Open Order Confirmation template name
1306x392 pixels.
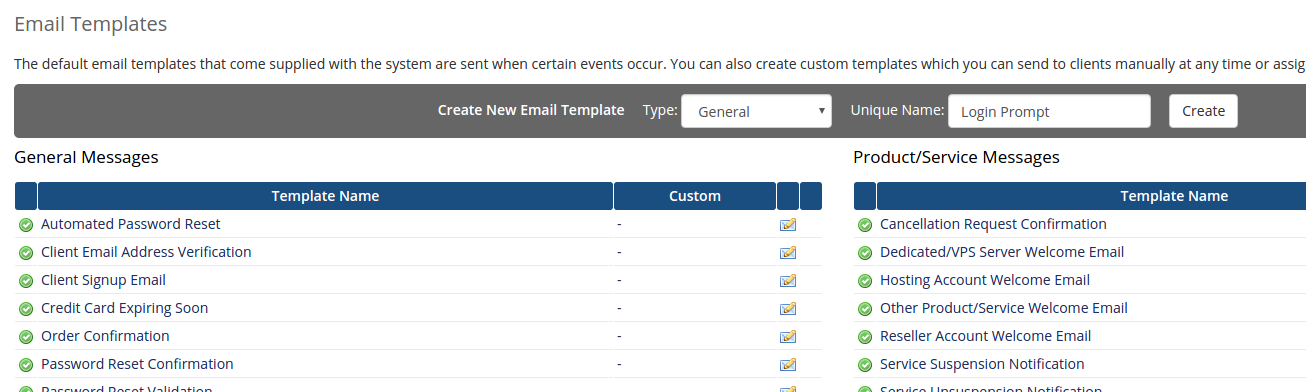105,336
